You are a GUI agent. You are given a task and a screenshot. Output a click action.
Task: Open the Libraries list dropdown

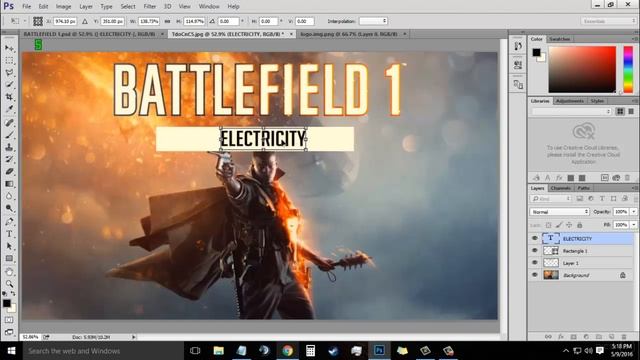571,111
